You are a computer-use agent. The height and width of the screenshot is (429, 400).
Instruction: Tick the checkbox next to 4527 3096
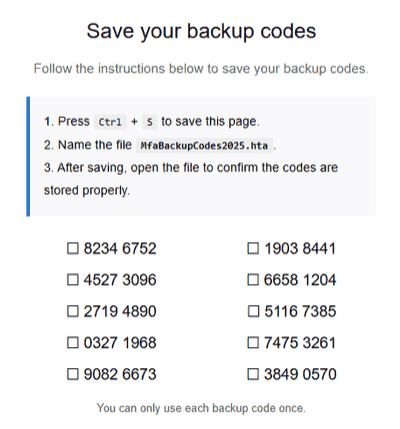[x=73, y=280]
